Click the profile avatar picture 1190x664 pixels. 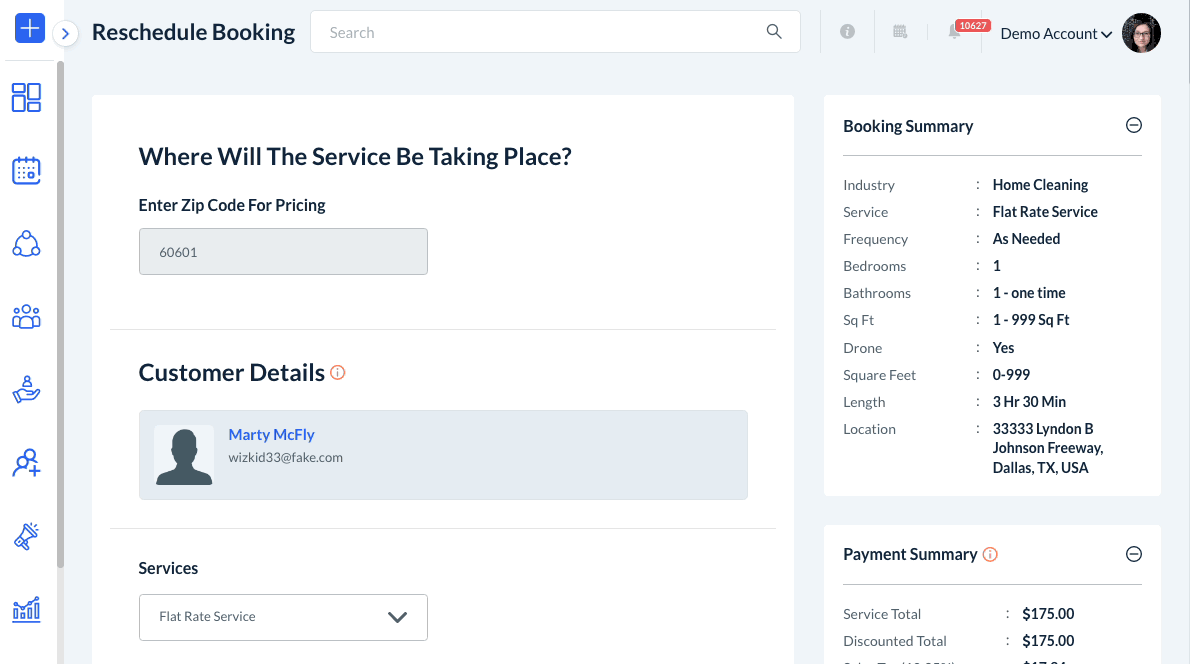(x=1141, y=33)
